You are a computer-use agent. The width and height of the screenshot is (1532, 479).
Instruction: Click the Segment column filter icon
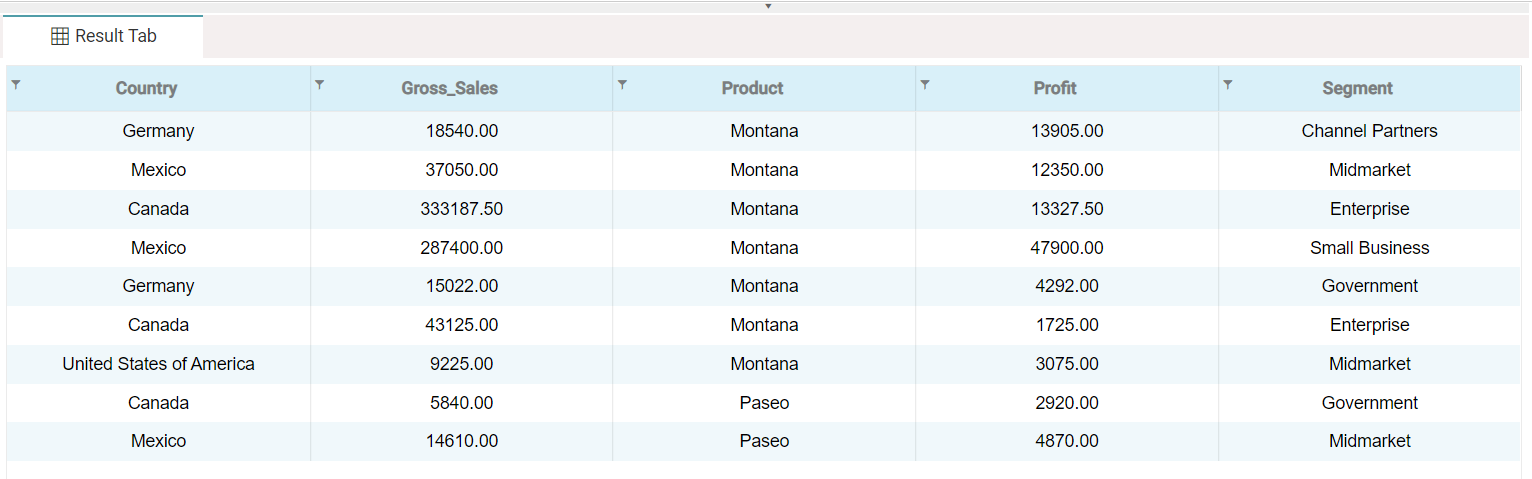1228,85
